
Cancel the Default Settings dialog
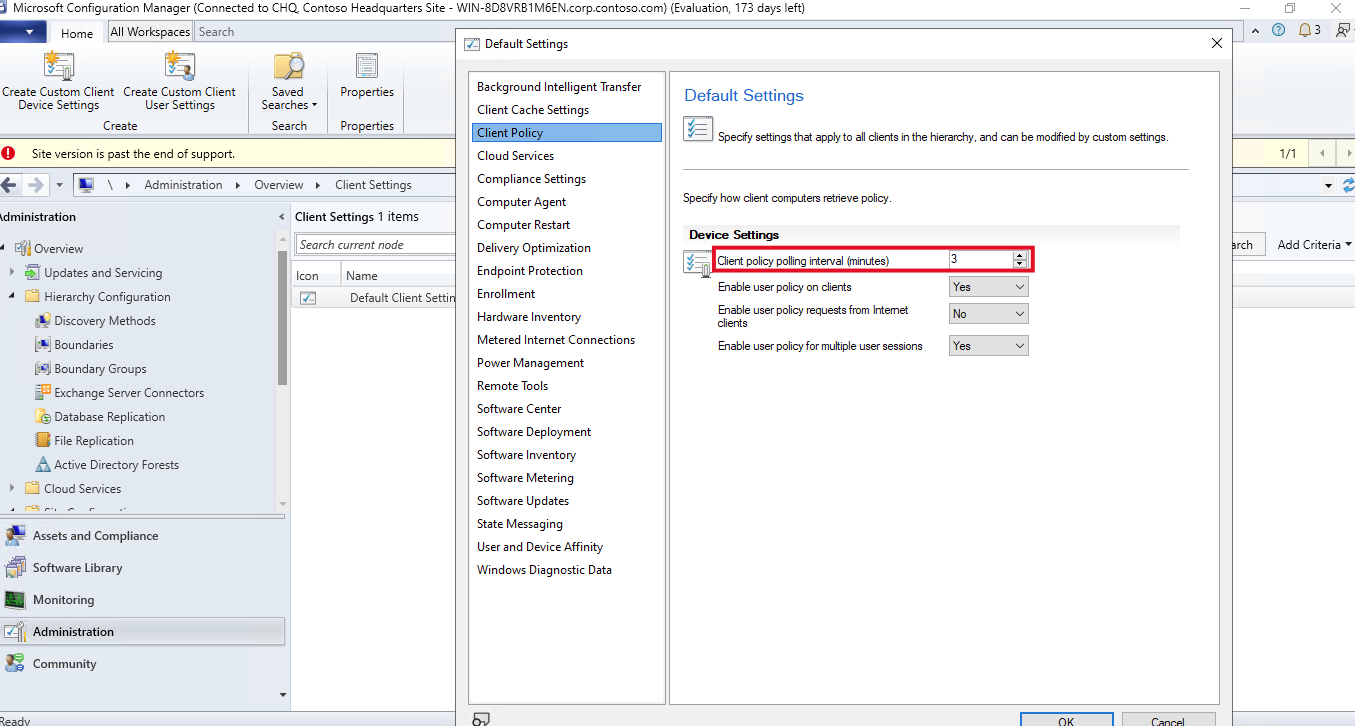1168,719
